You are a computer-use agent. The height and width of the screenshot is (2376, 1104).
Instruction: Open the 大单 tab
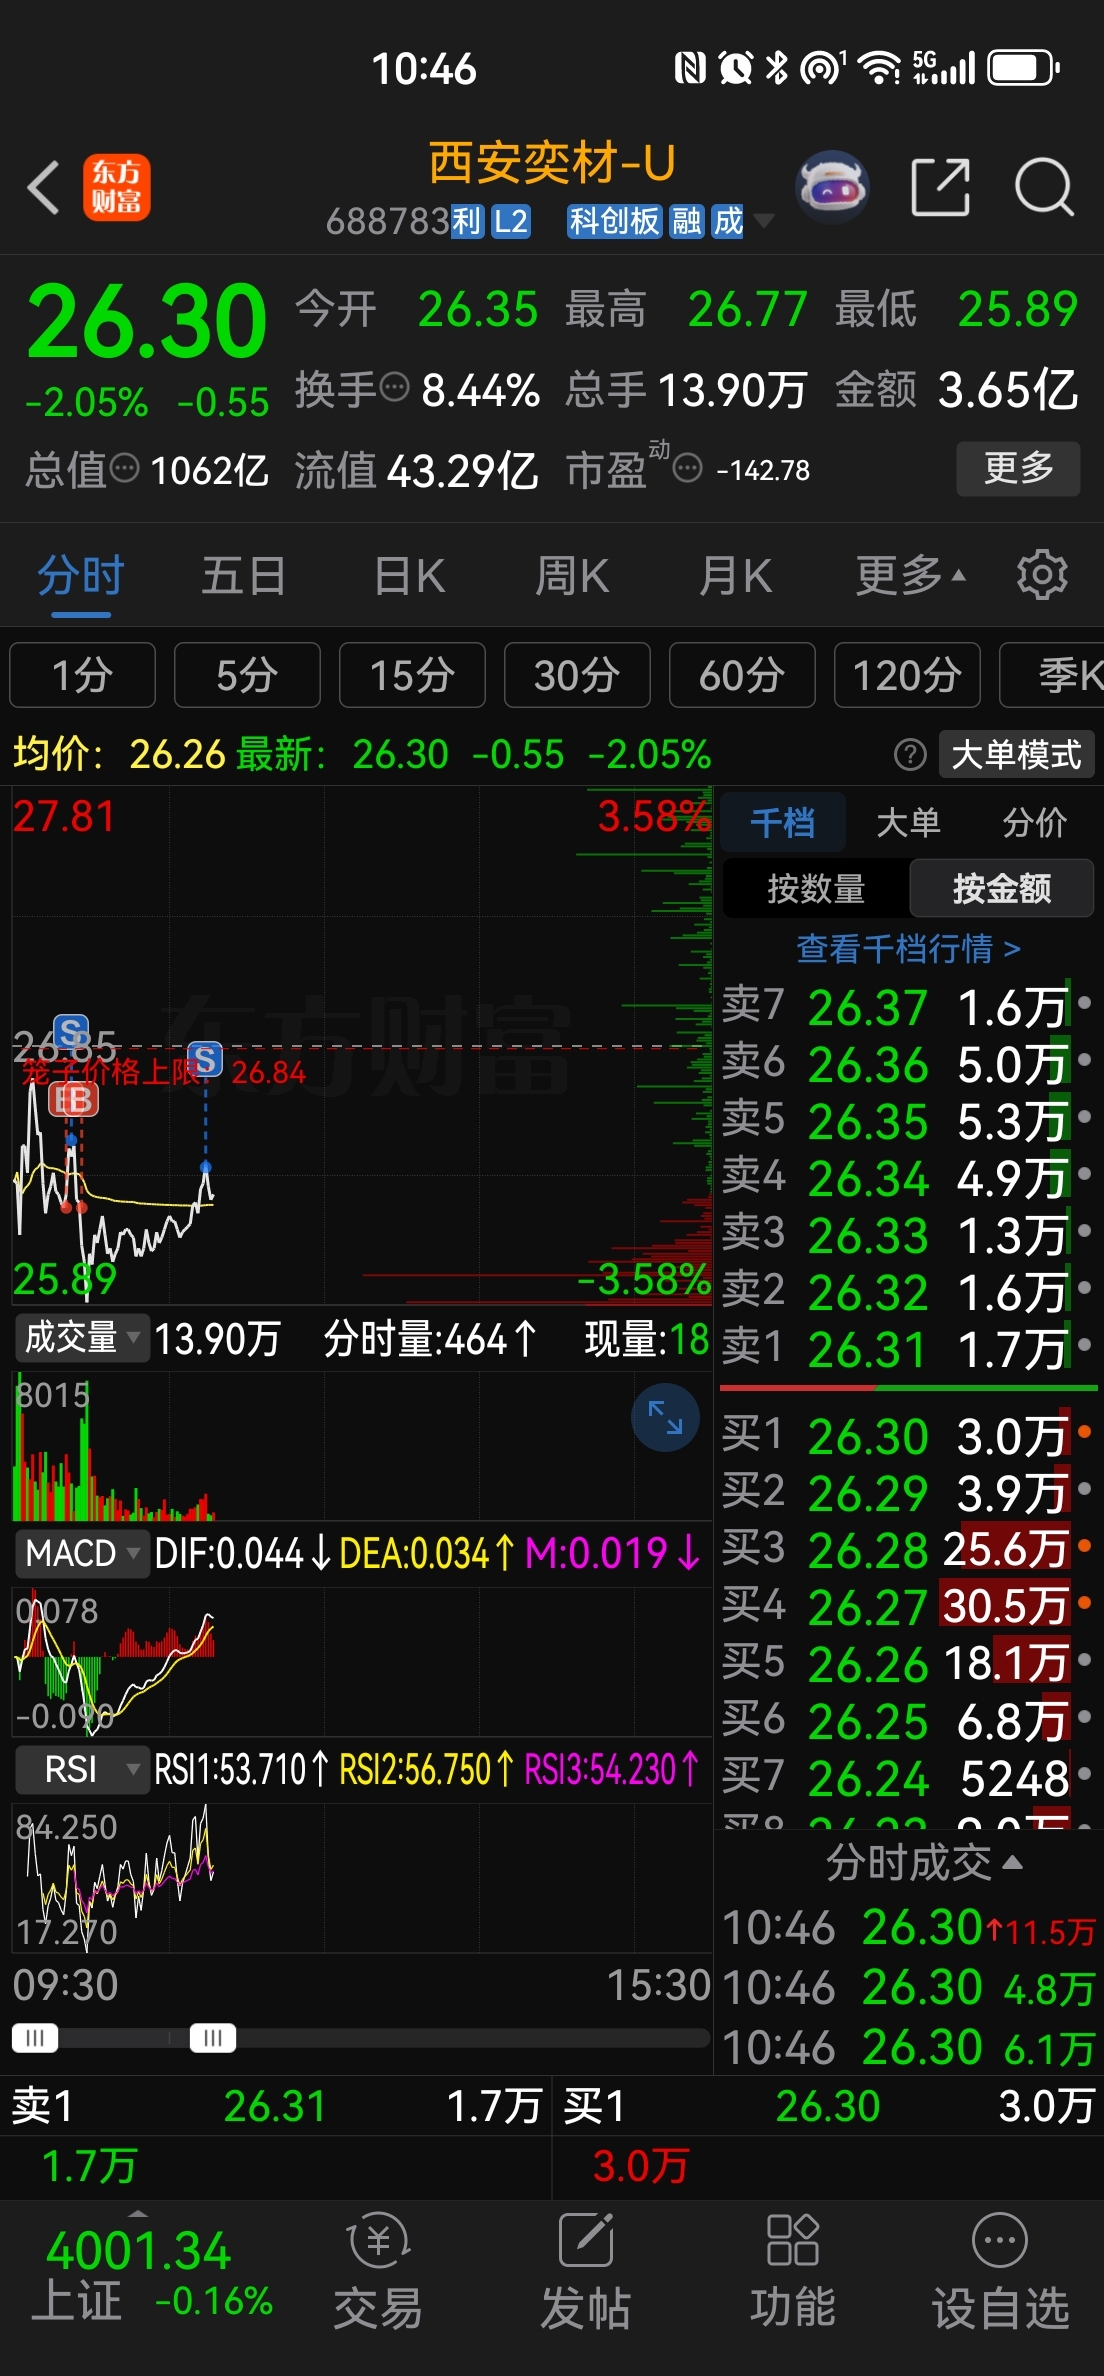tap(908, 822)
